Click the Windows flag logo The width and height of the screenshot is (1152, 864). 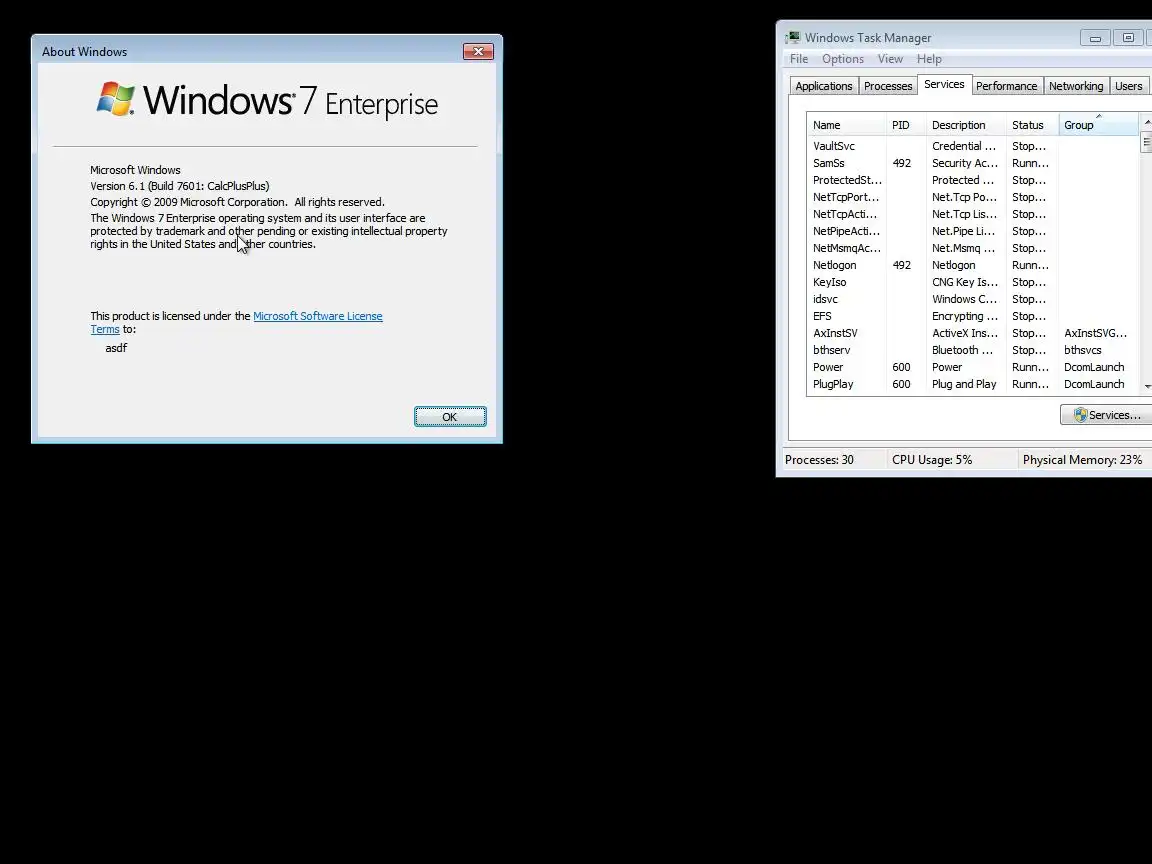116,98
